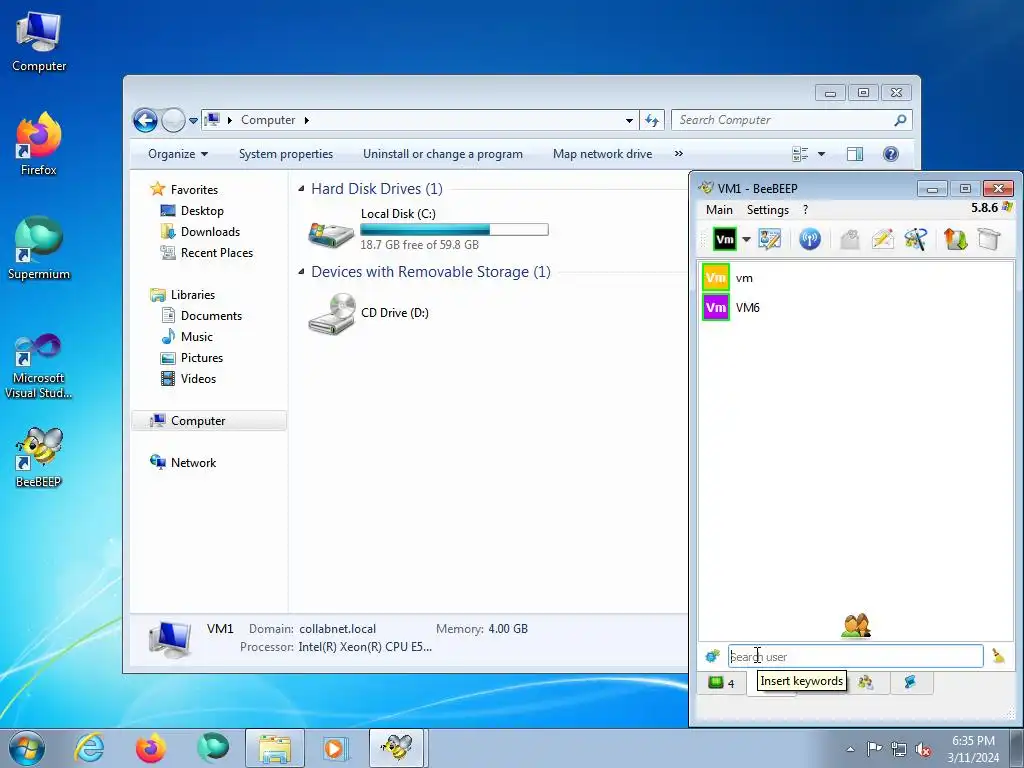This screenshot has width=1024, height=768.
Task: Click Uninstall or change a program
Action: coord(443,154)
